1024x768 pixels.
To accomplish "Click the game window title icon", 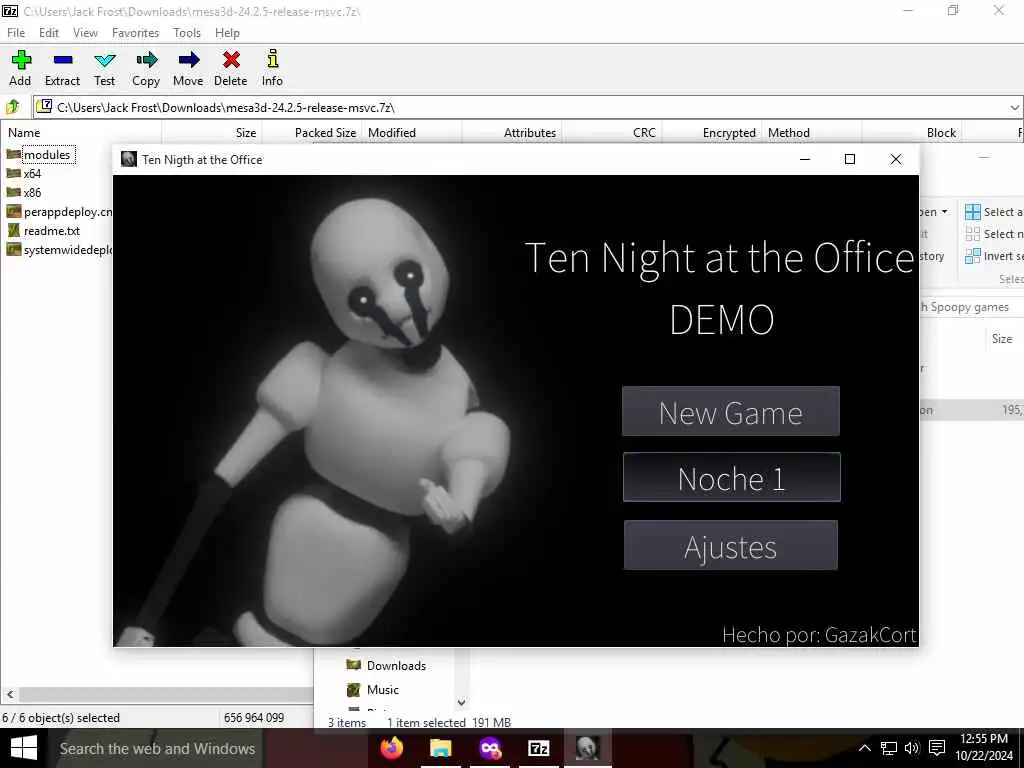I will click(129, 159).
